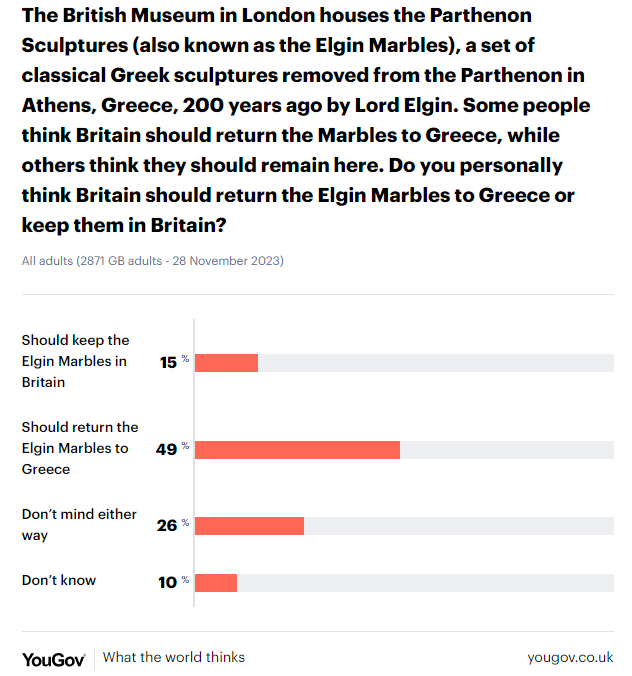Image resolution: width=632 pixels, height=676 pixels.
Task: Click the YouGov logo
Action: [53, 658]
